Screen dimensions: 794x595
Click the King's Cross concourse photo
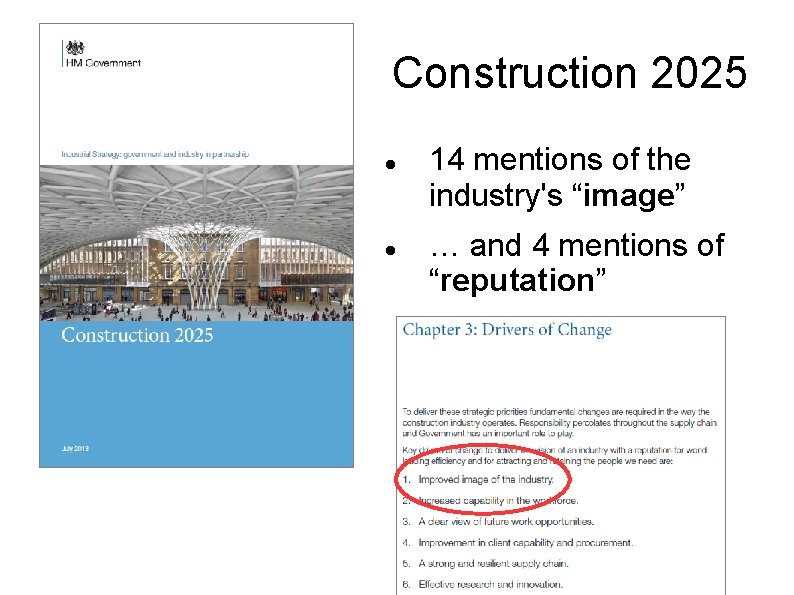click(196, 243)
